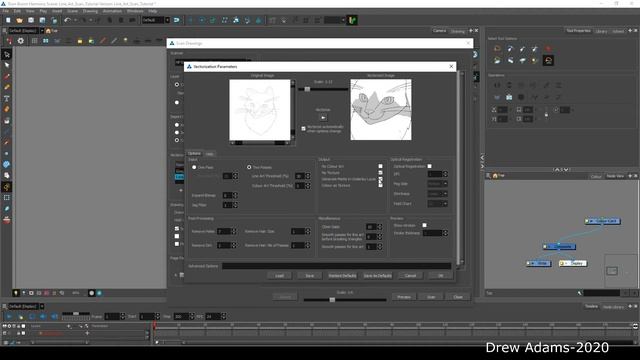Image resolution: width=640 pixels, height=360 pixels.
Task: Click the light bulb icon below the camera view
Action: coord(16,293)
